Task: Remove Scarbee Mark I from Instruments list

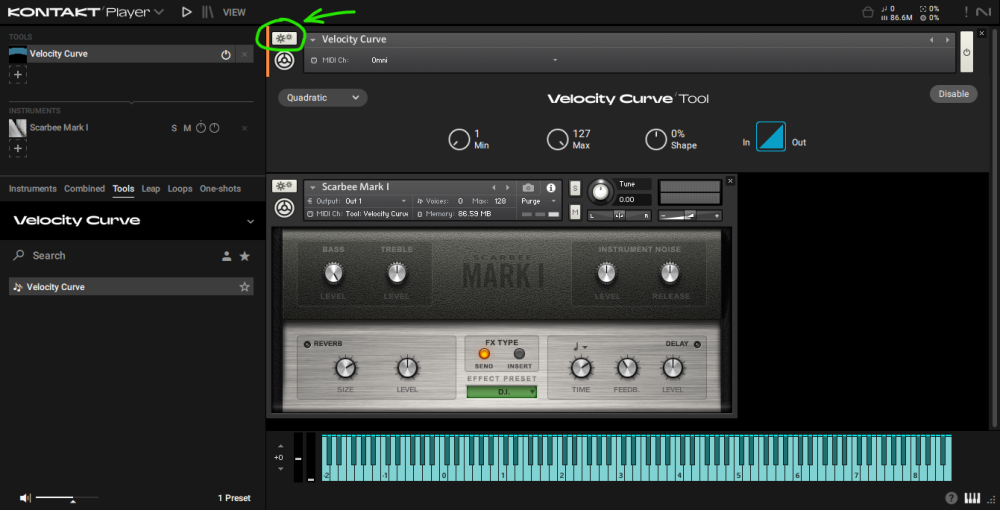Action: (x=244, y=128)
